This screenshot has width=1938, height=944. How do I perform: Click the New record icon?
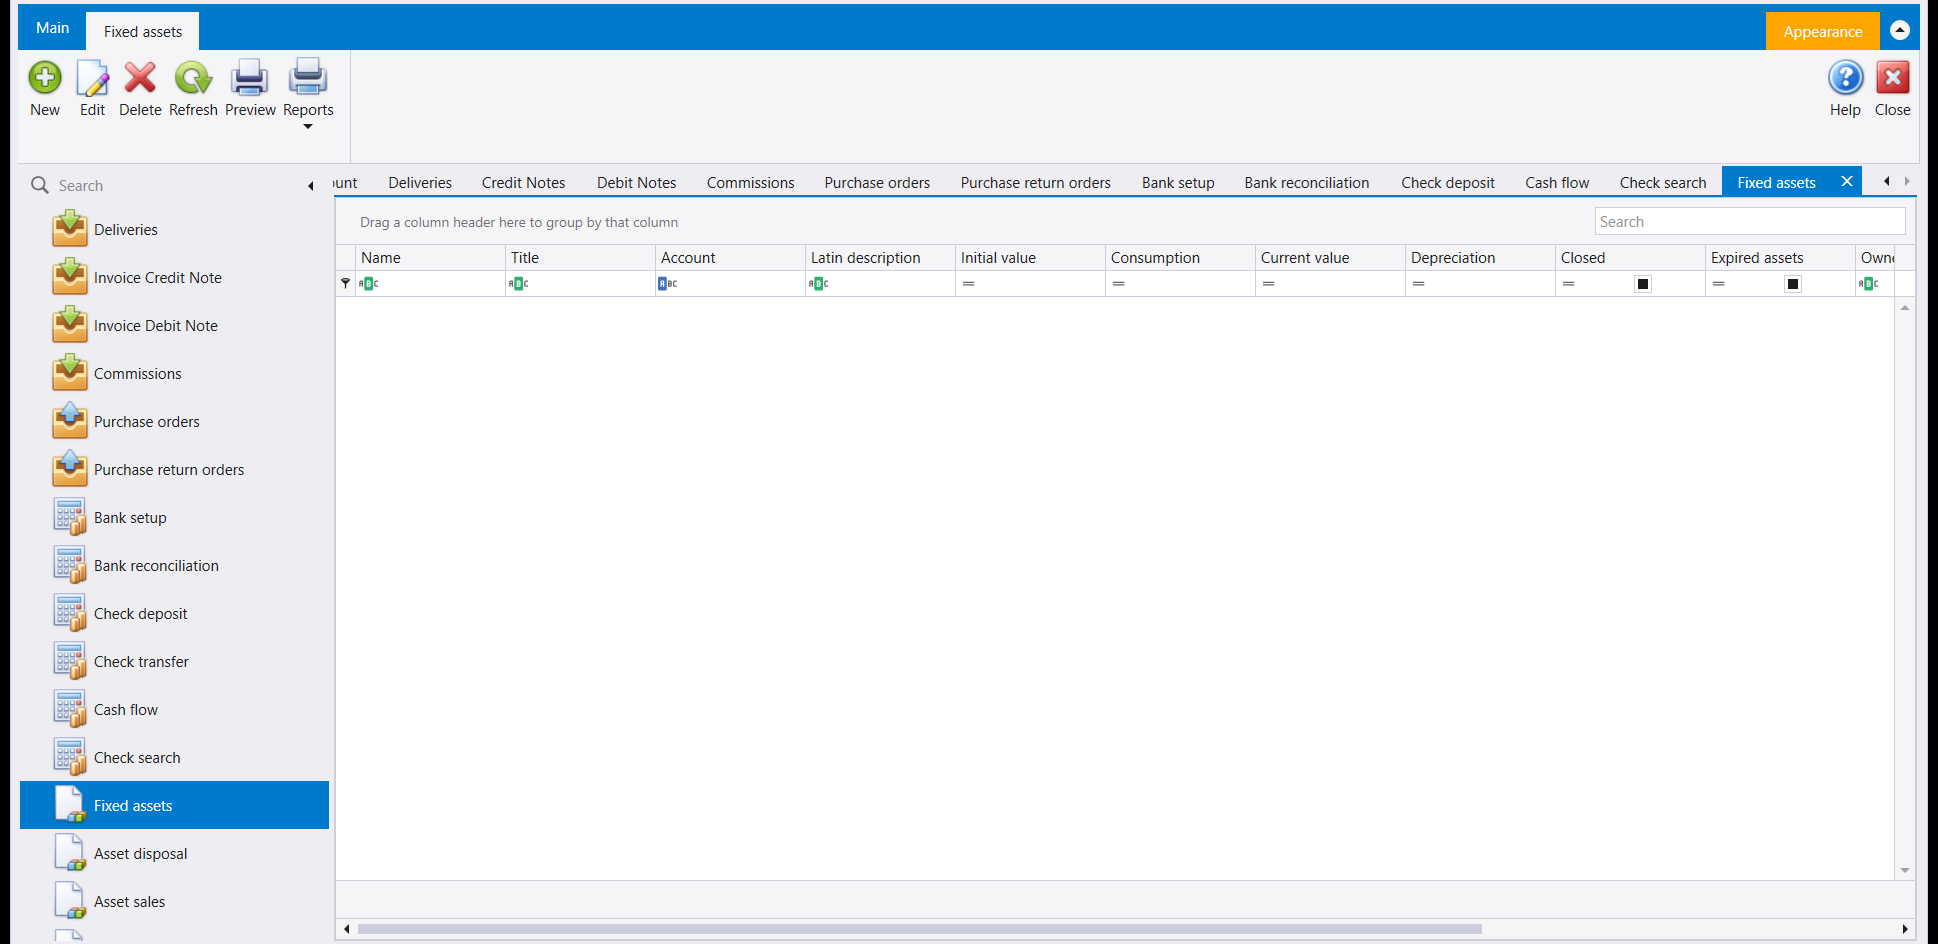45,78
